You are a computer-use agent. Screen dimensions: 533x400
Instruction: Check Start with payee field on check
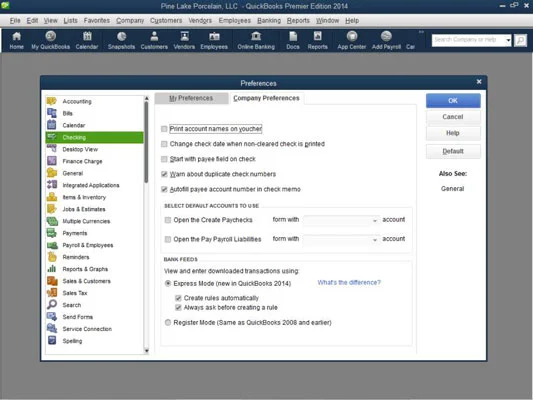(164, 159)
